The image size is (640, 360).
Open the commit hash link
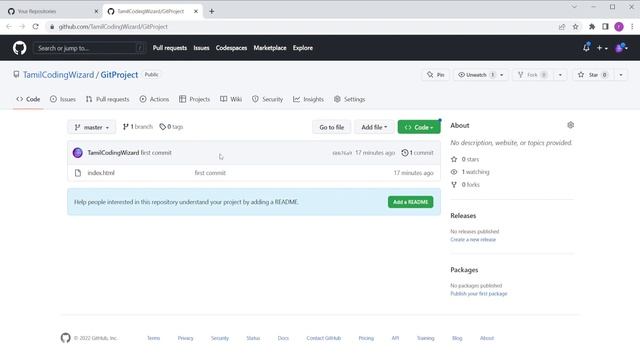(342, 153)
